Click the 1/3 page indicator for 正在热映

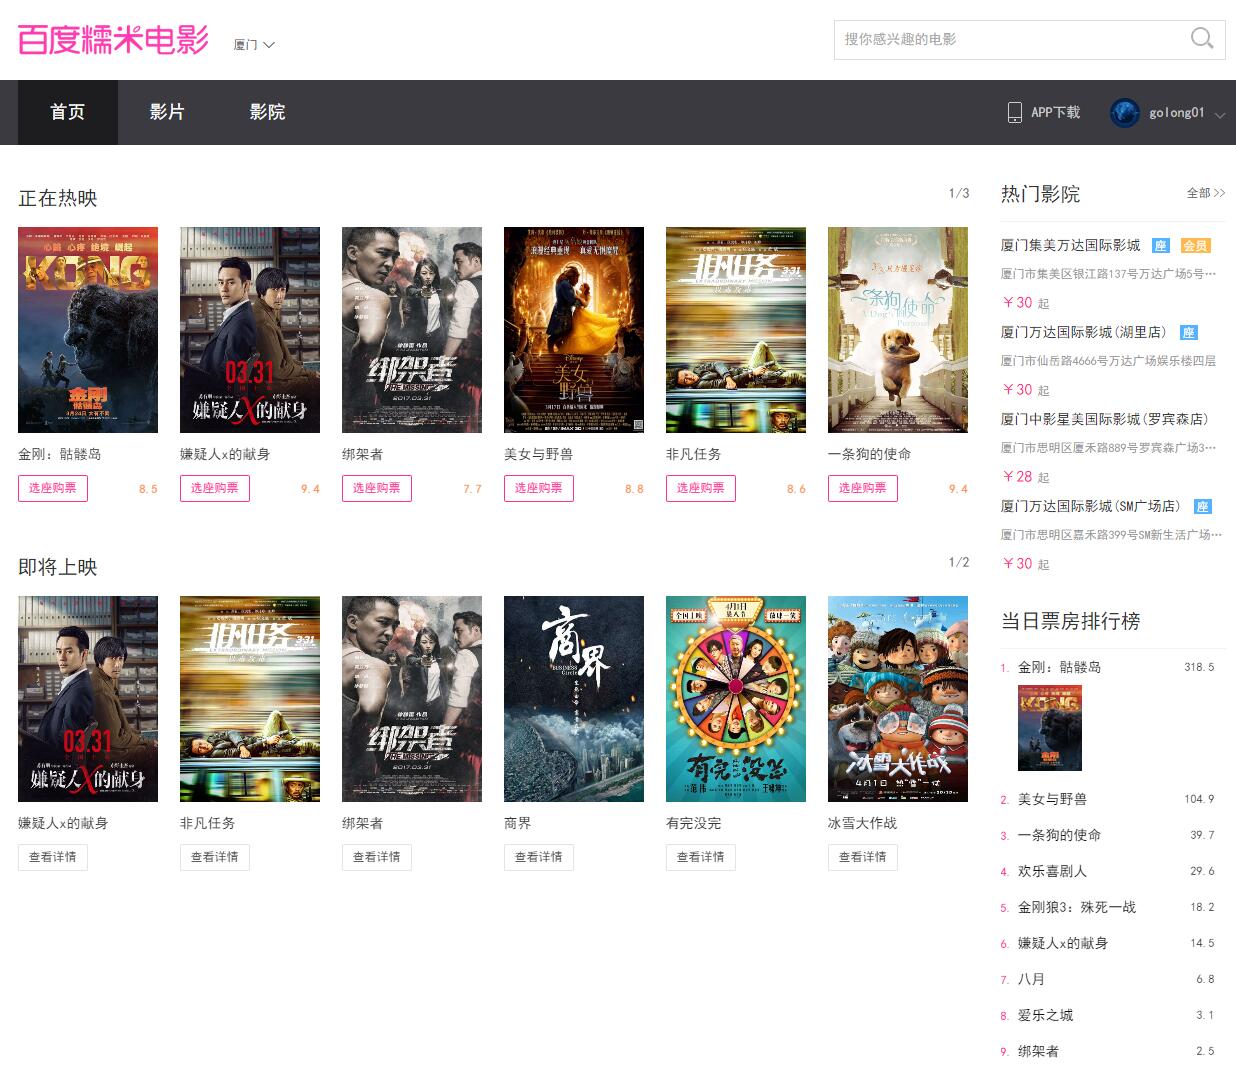pyautogui.click(x=959, y=194)
